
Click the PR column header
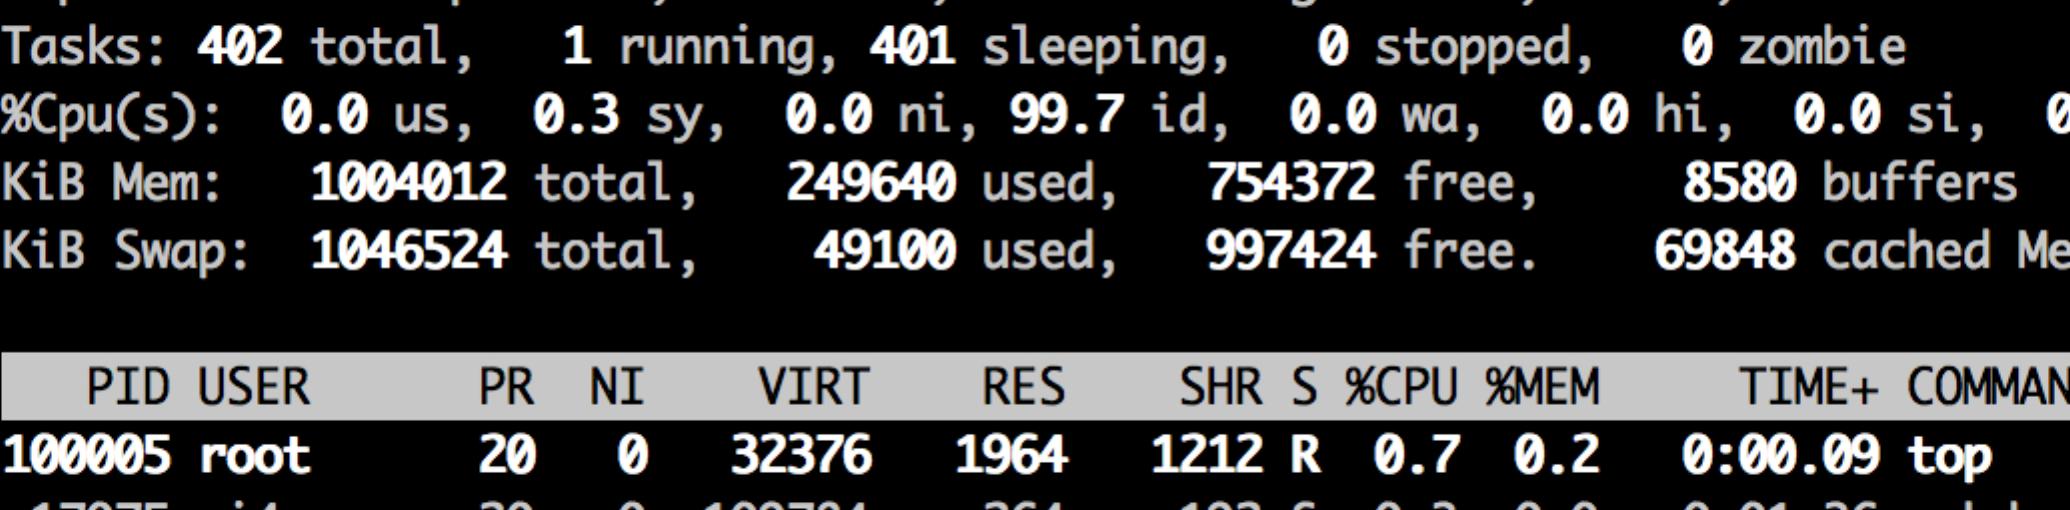[506, 387]
